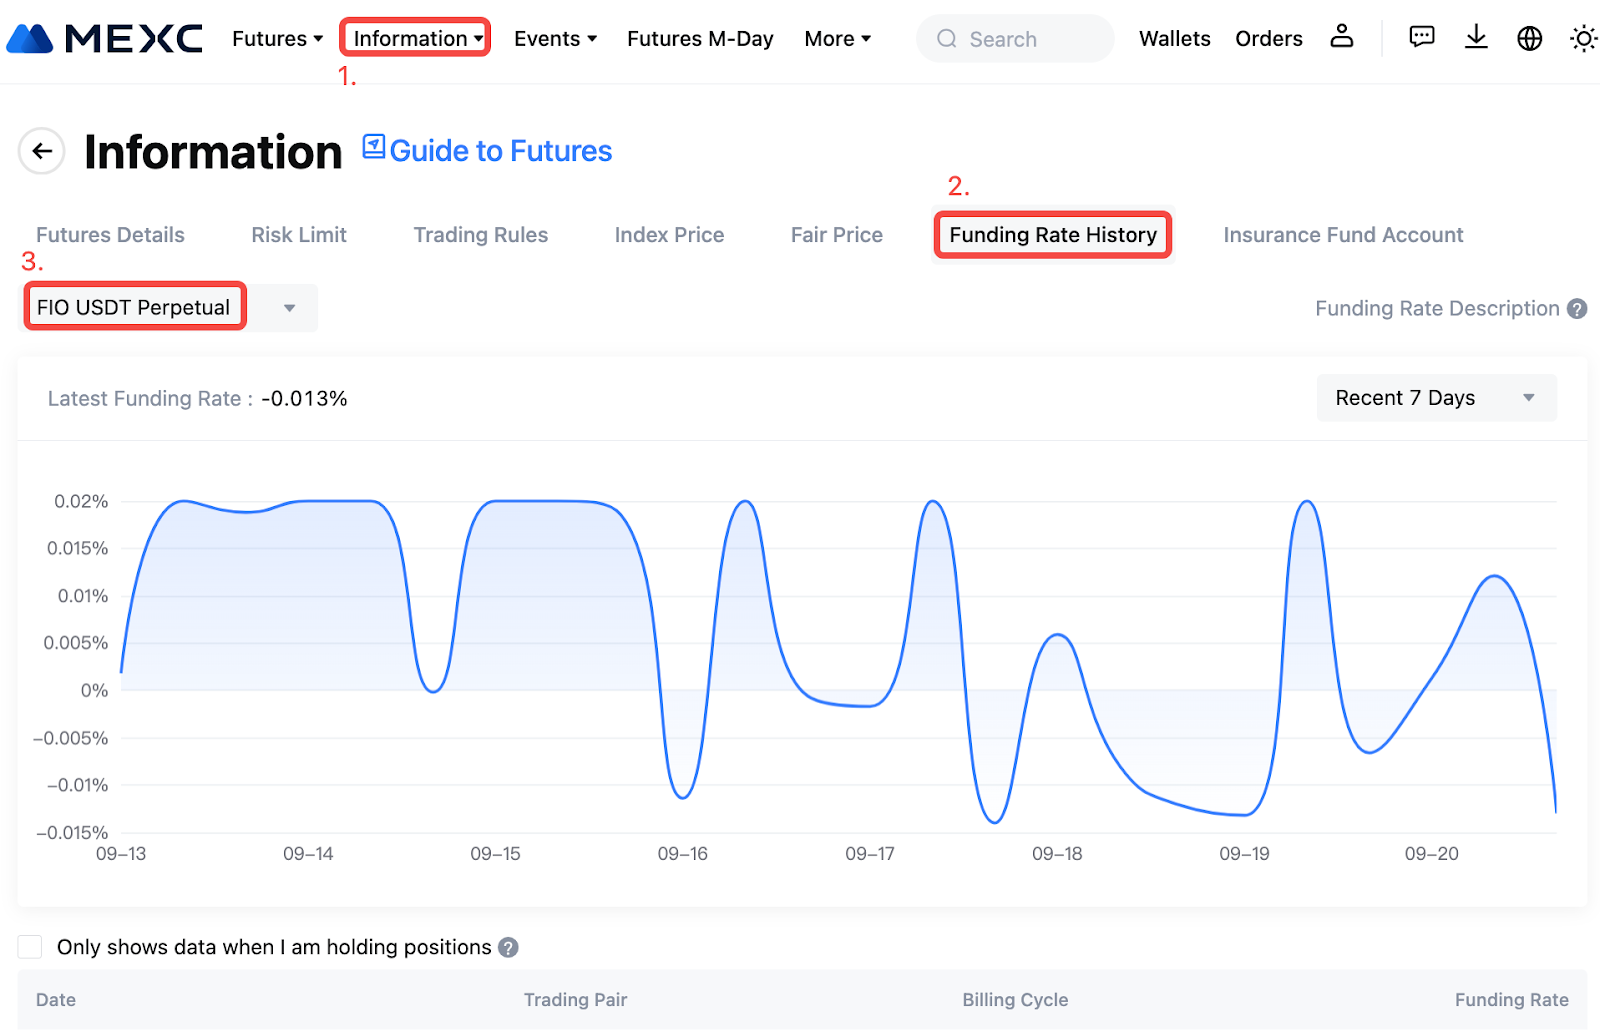This screenshot has width=1600, height=1032.
Task: Switch to the Funding Rate History tab
Action: pyautogui.click(x=1052, y=235)
